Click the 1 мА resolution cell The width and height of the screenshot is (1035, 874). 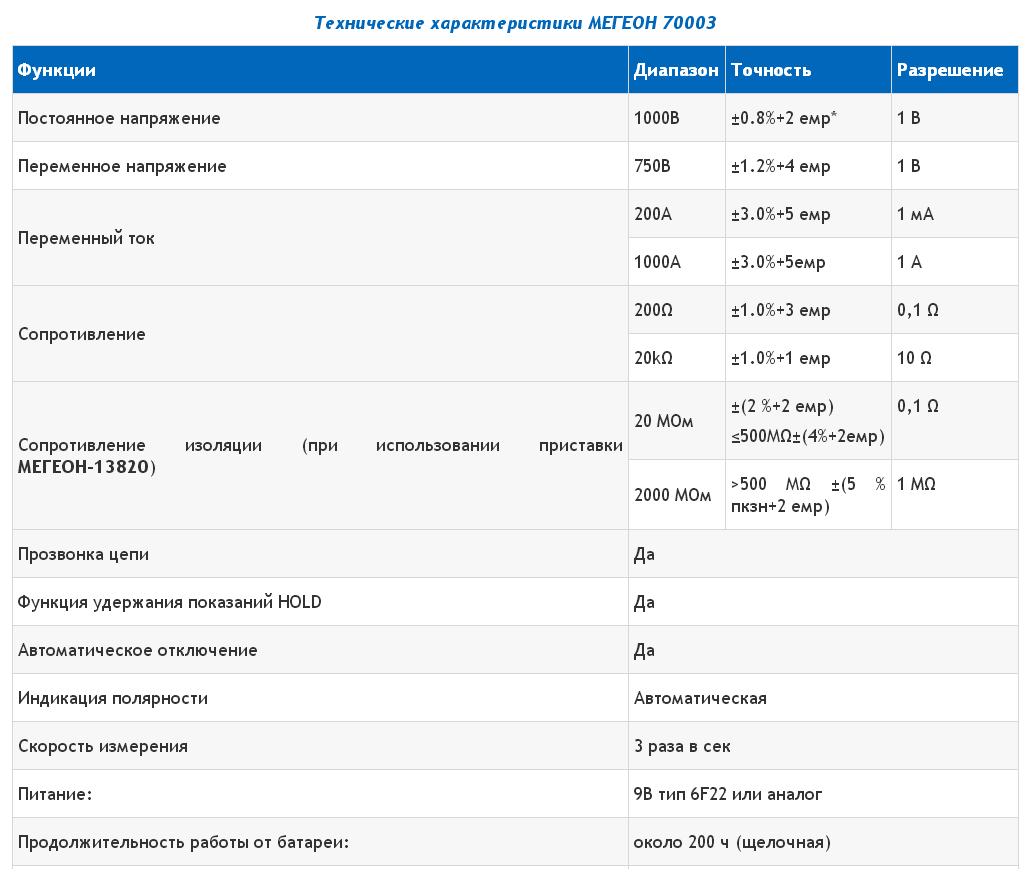point(915,214)
